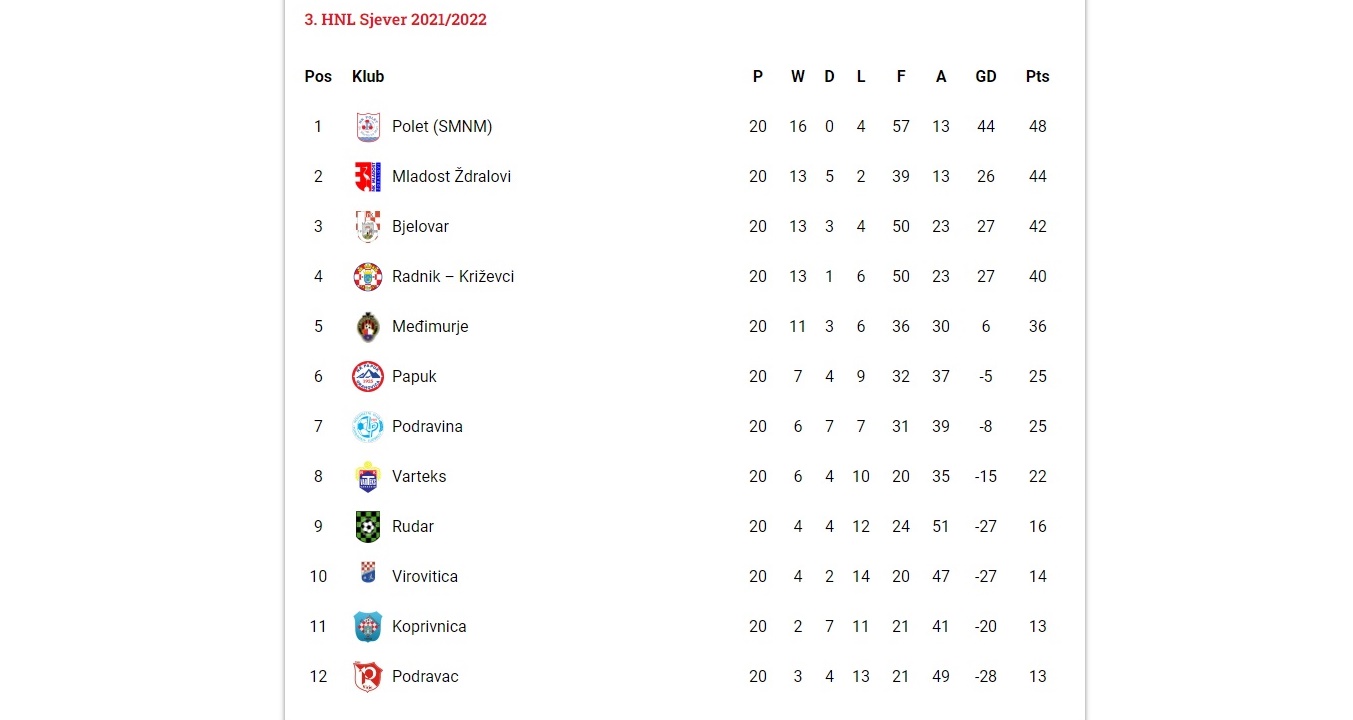This screenshot has height=720, width=1353.
Task: Click the Radnik – Križevci club badge
Action: click(368, 277)
